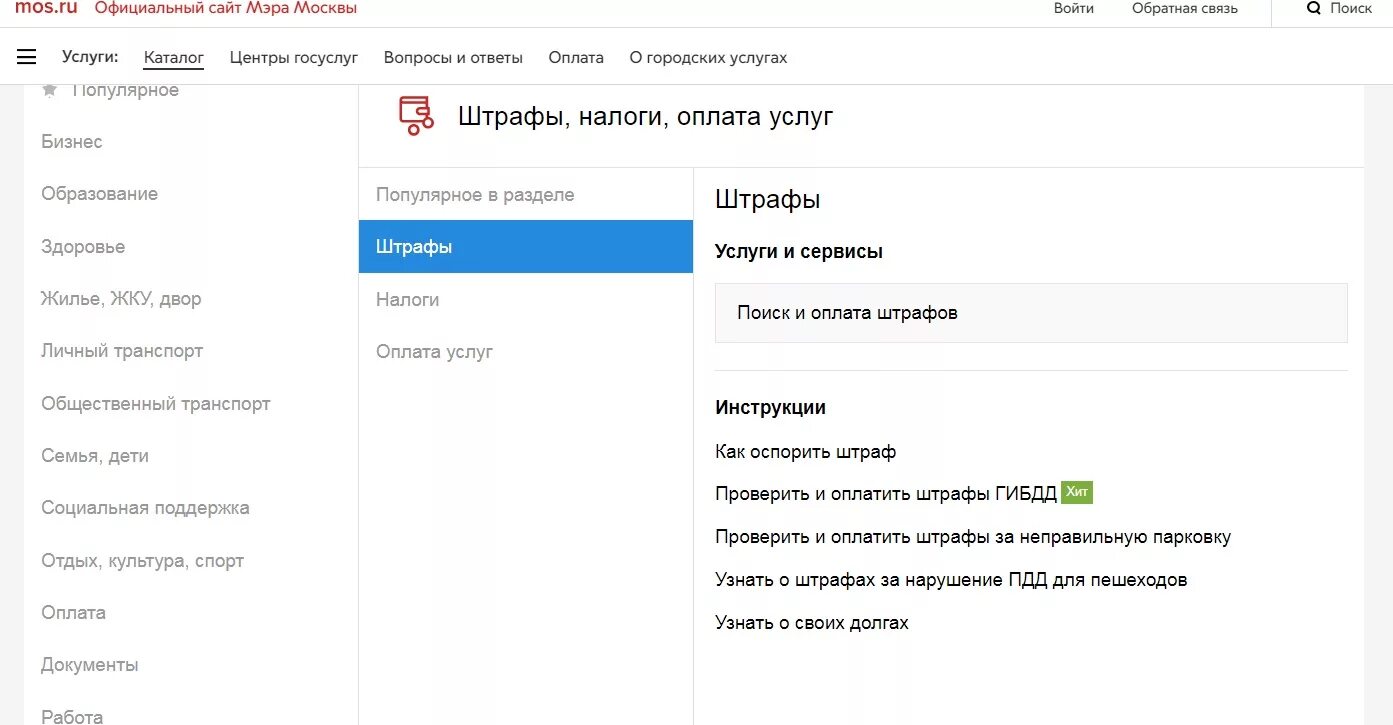Click the Услуги: label in navigation
1393x725 pixels.
point(90,57)
